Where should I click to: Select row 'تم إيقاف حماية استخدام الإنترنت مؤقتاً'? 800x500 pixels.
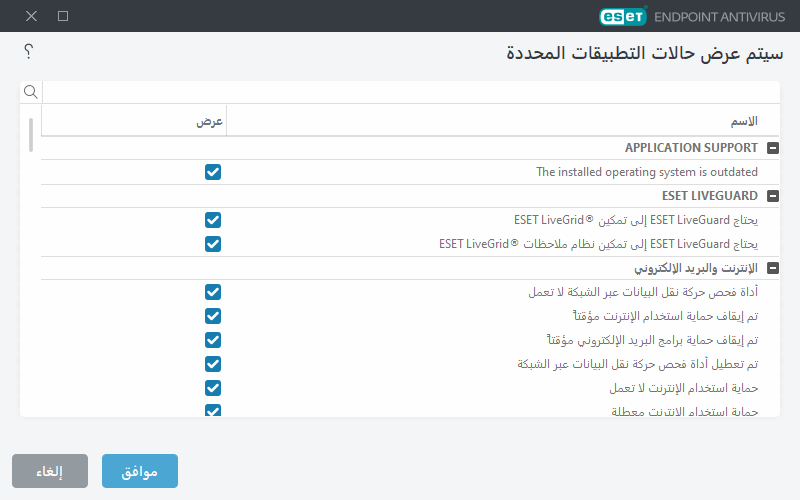click(x=410, y=316)
